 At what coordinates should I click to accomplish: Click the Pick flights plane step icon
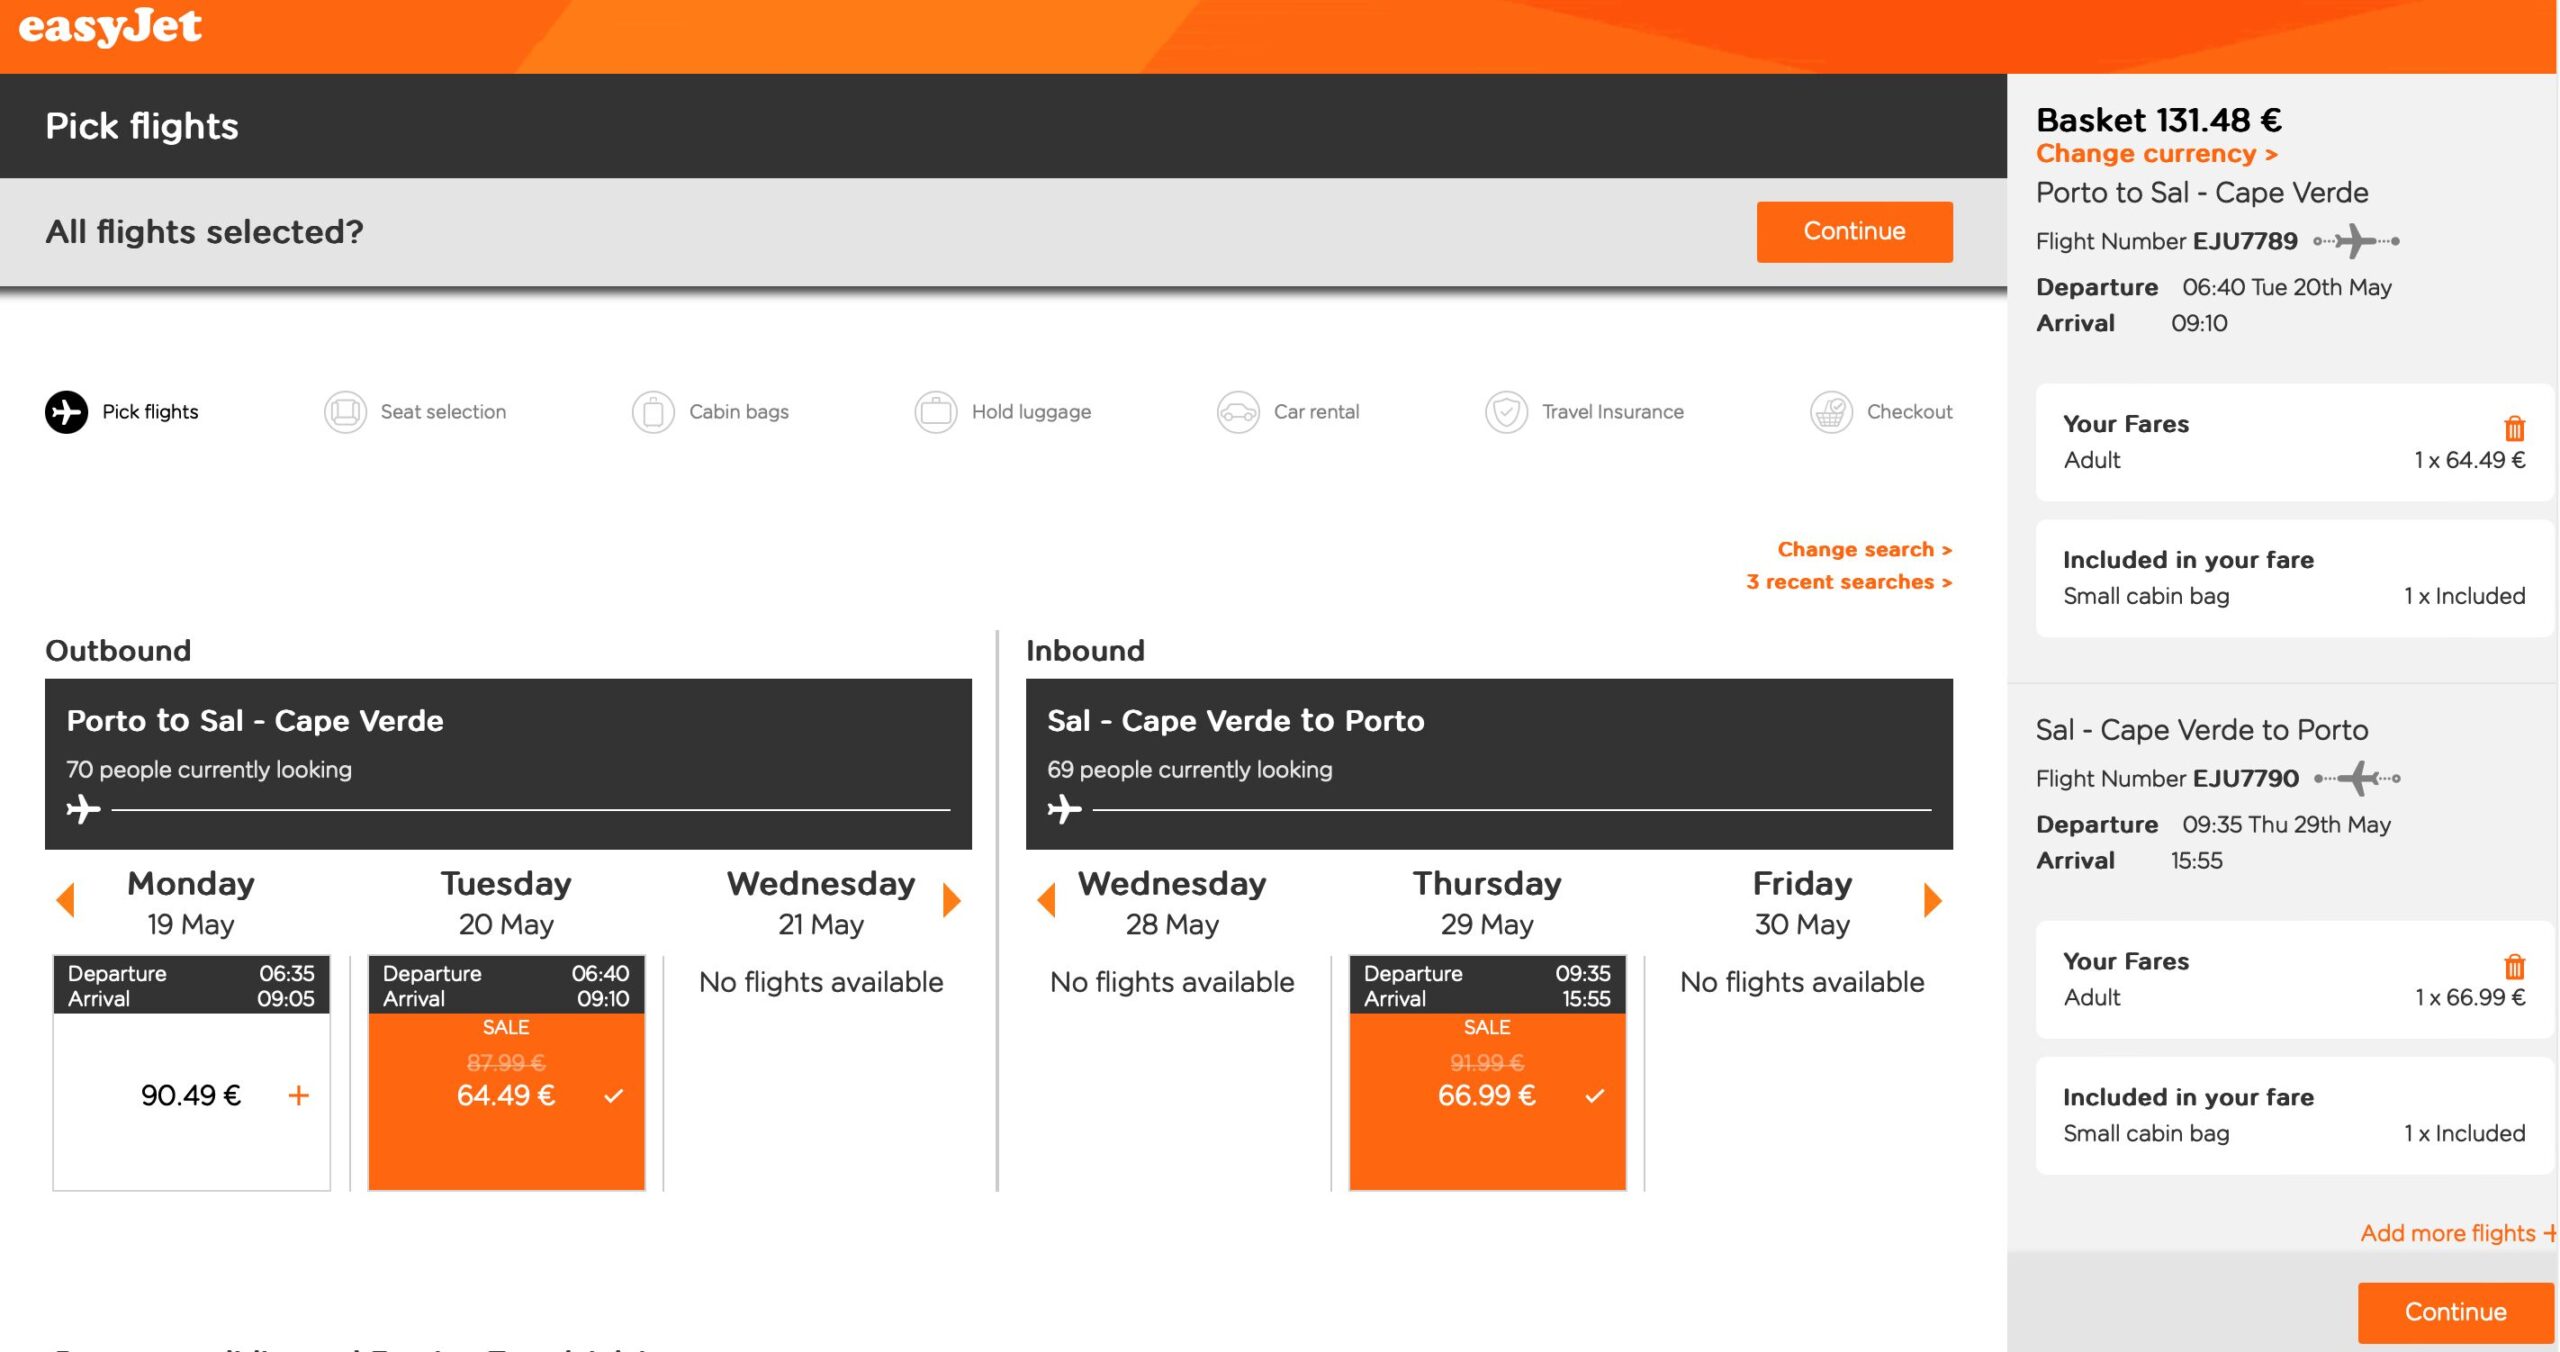66,412
